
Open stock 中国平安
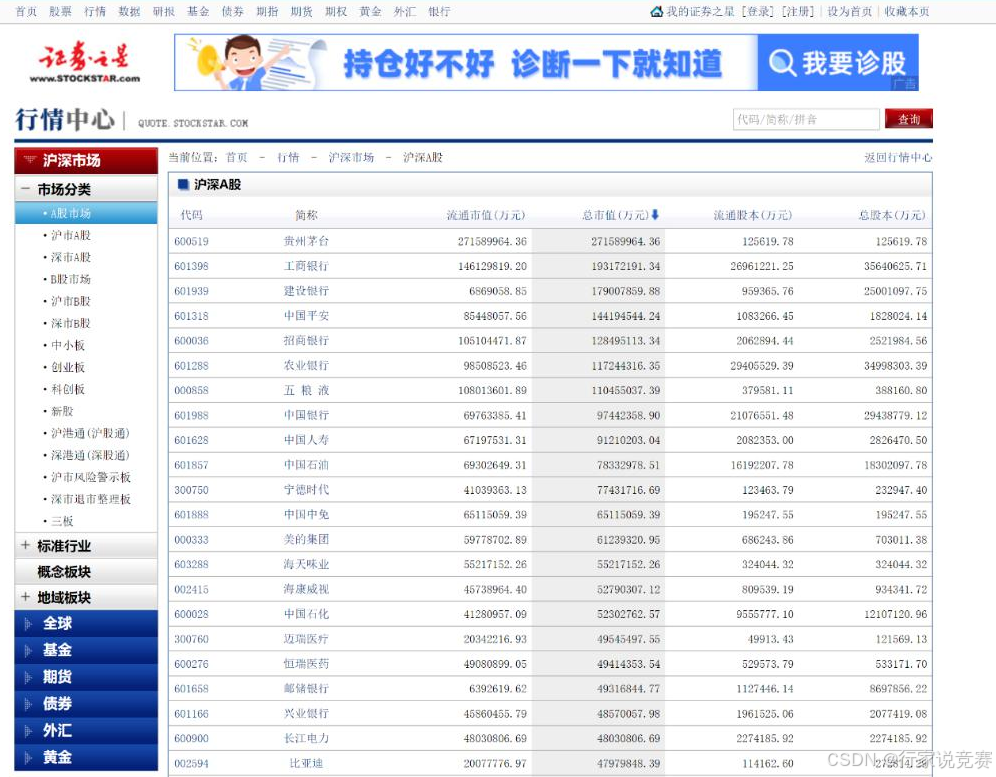[306, 316]
